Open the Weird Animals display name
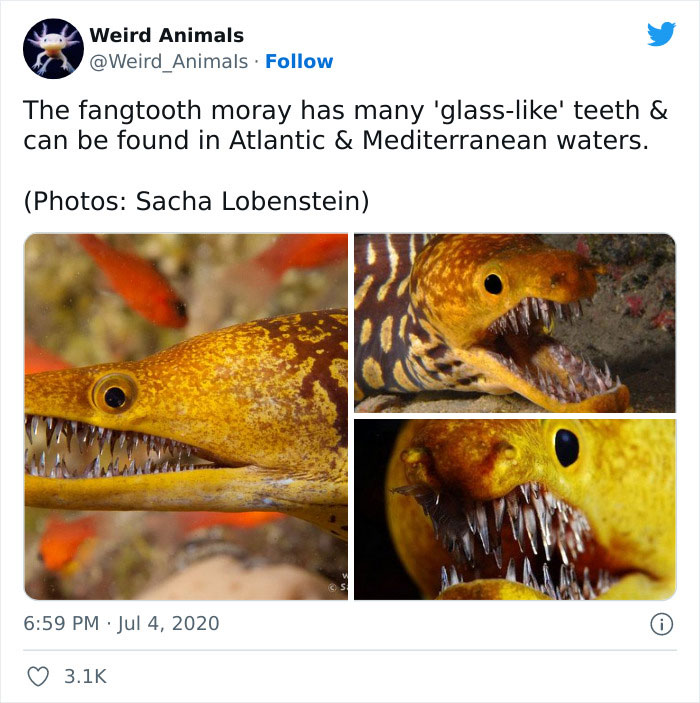 point(166,36)
